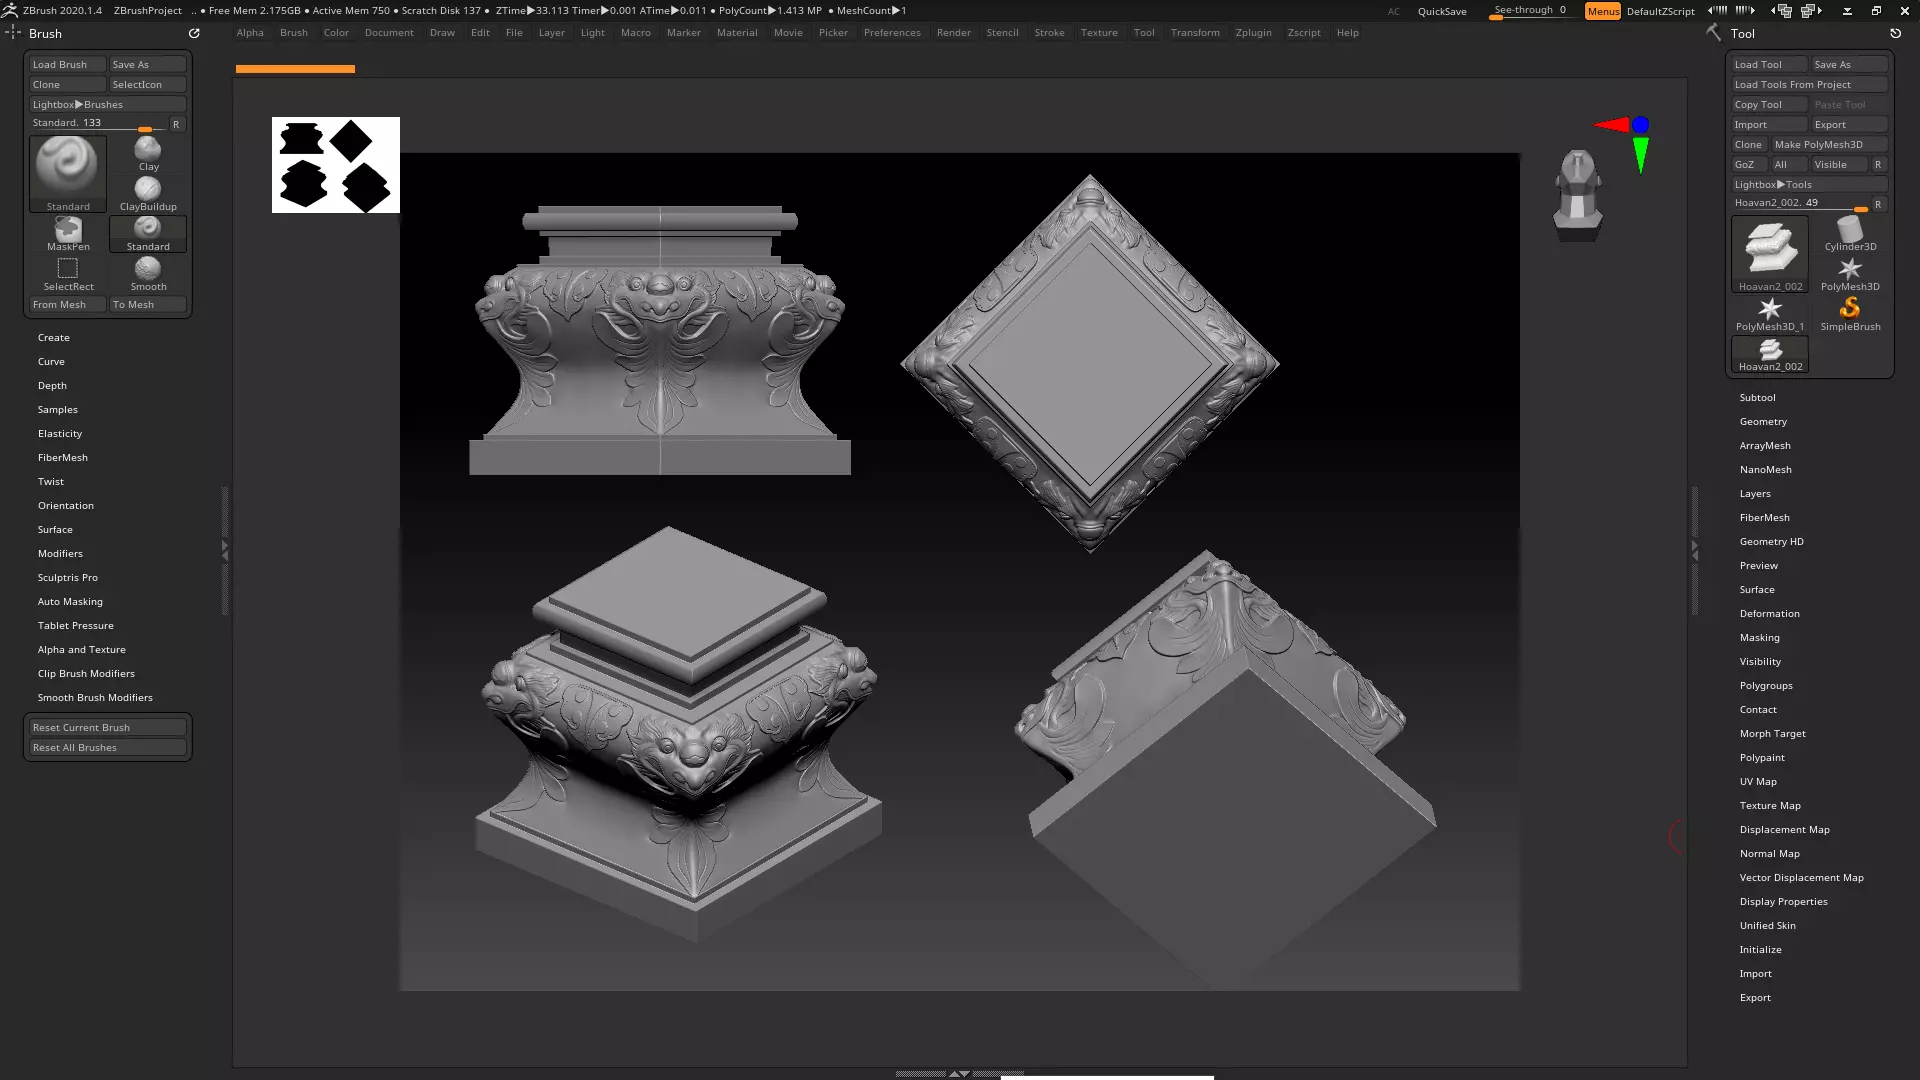Image resolution: width=1920 pixels, height=1080 pixels.
Task: Expand the Subtool section
Action: coord(1757,398)
